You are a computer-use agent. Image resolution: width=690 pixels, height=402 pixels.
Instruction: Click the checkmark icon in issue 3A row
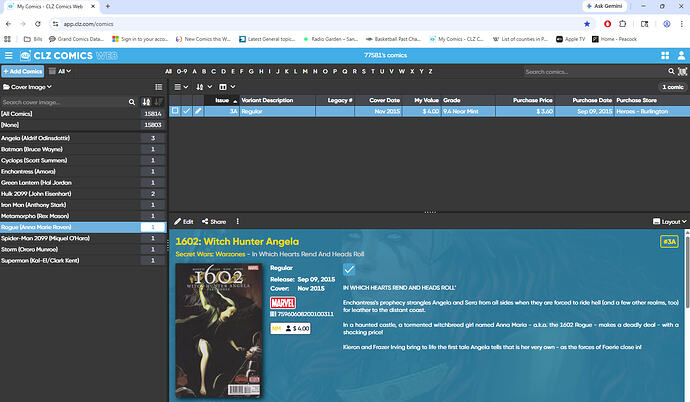187,111
